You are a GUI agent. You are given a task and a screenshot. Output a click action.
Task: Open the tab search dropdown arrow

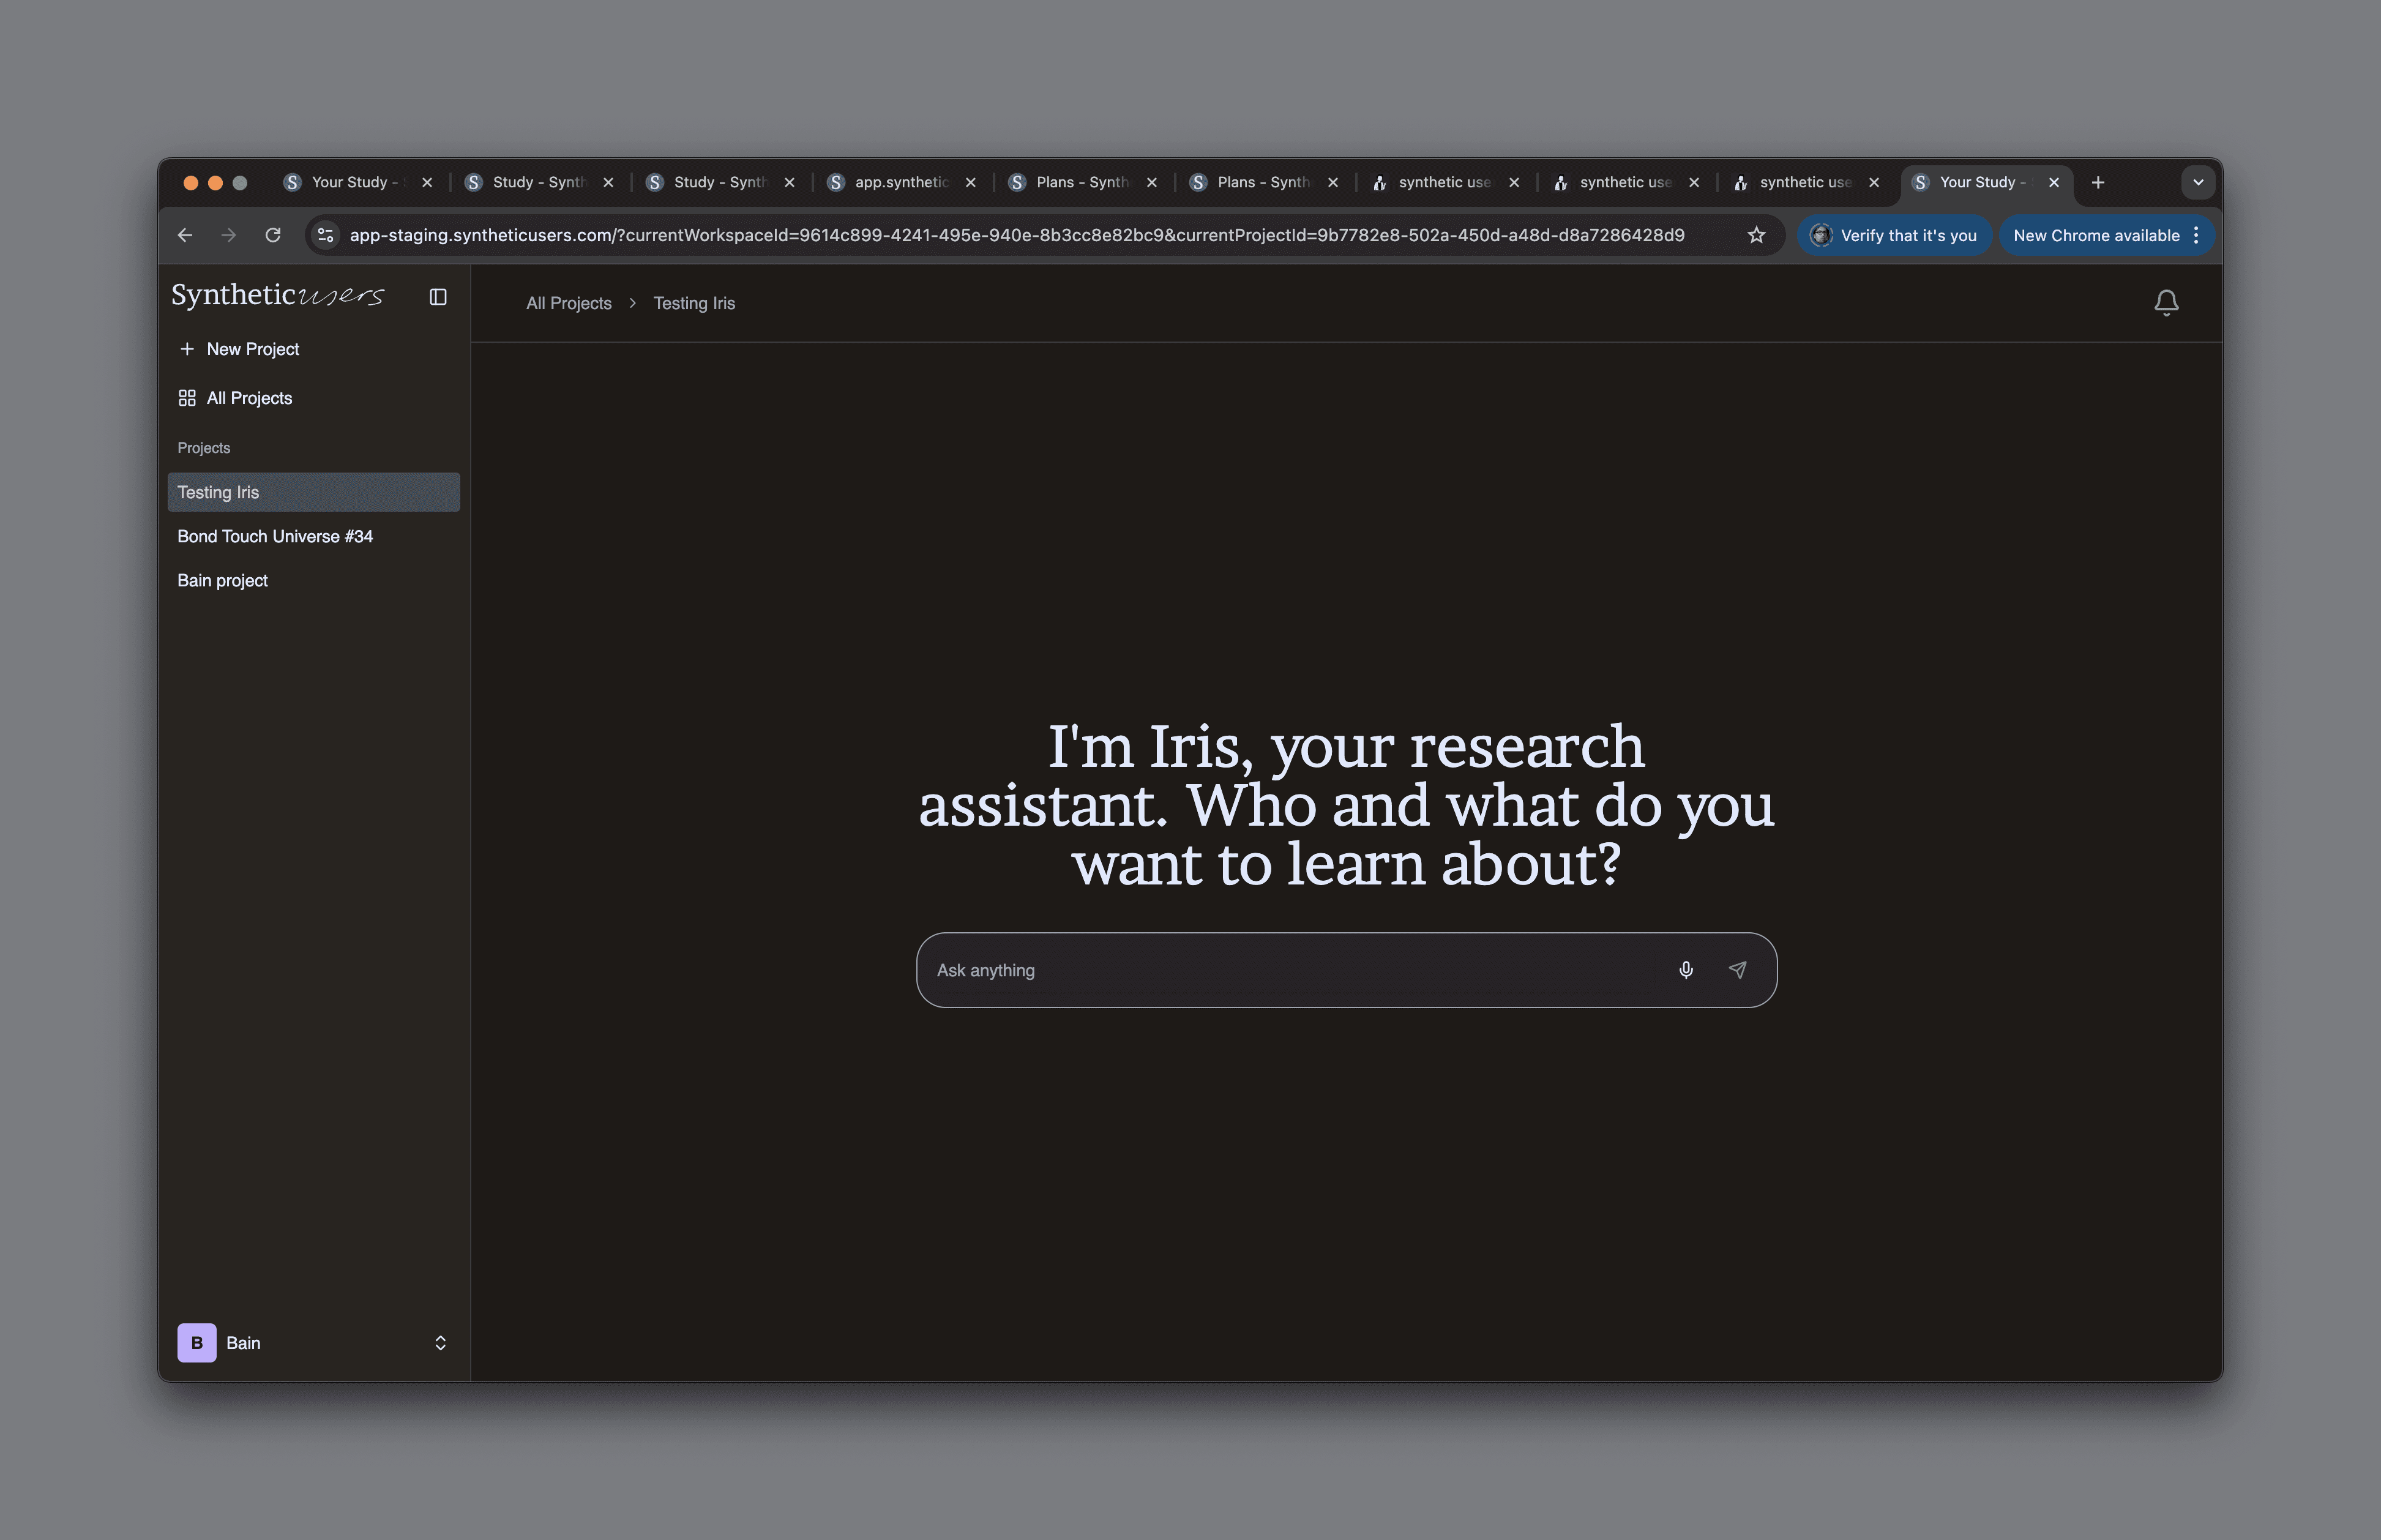pyautogui.click(x=2198, y=182)
